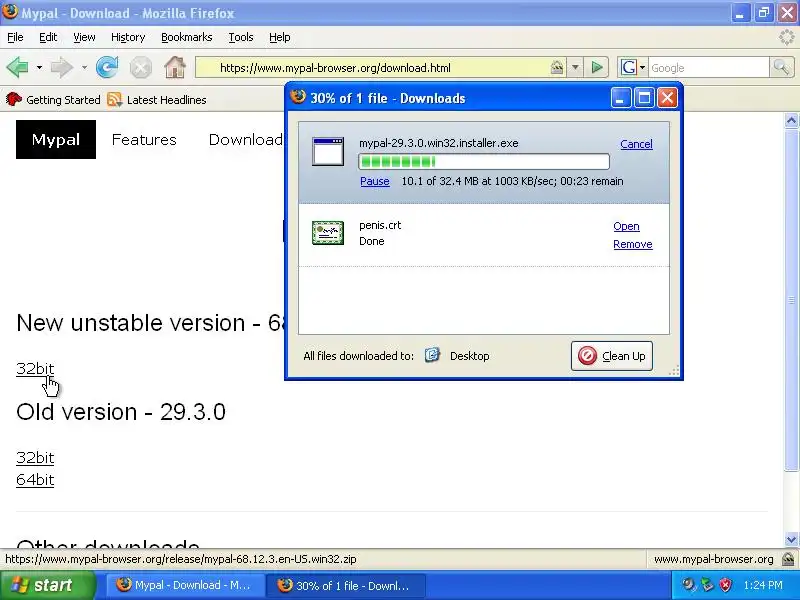This screenshot has width=800, height=600.
Task: Click the search magnifier button
Action: point(781,67)
